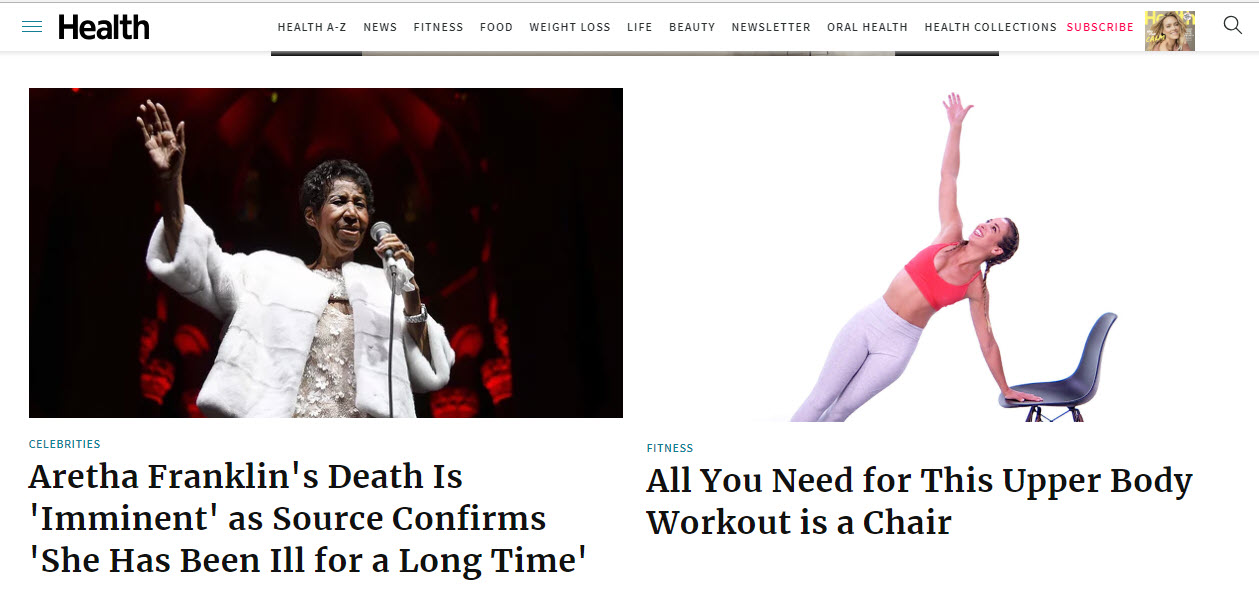The image size is (1259, 594).
Task: Open Health Collections
Action: point(991,27)
